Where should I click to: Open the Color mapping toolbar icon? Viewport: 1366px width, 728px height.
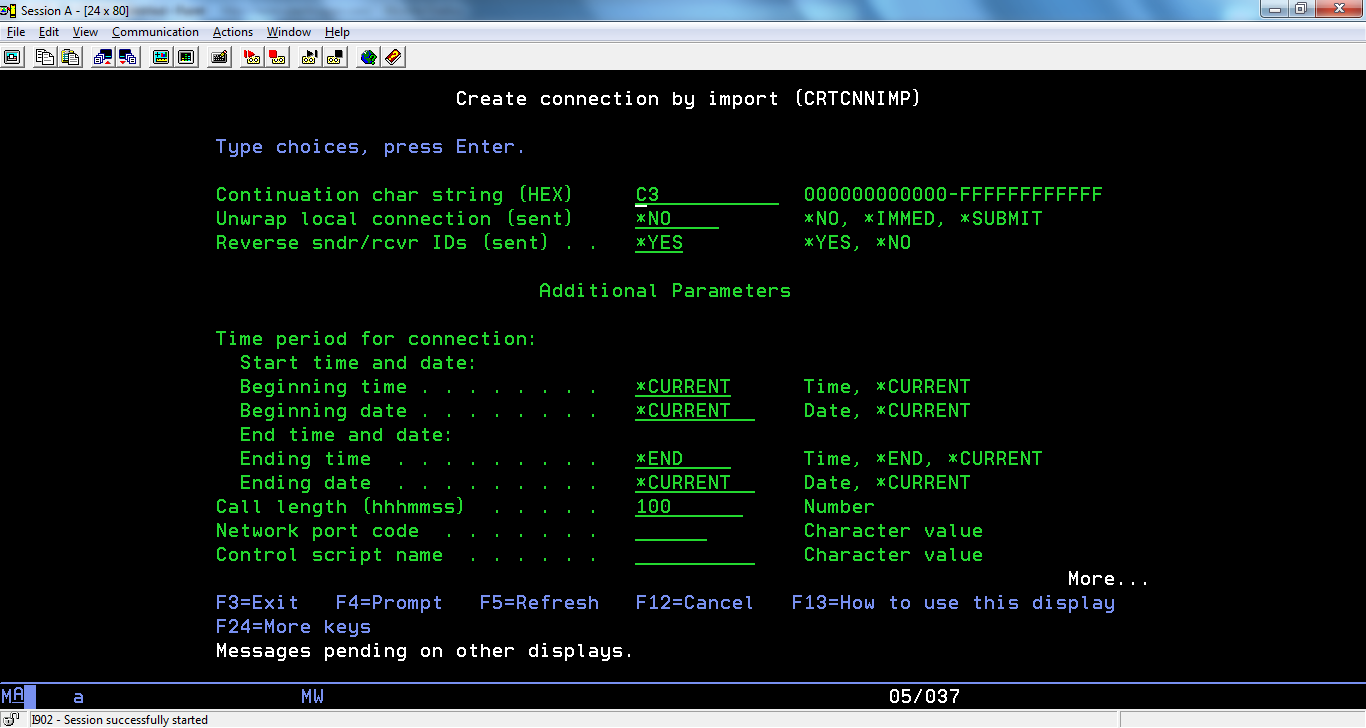pos(186,57)
